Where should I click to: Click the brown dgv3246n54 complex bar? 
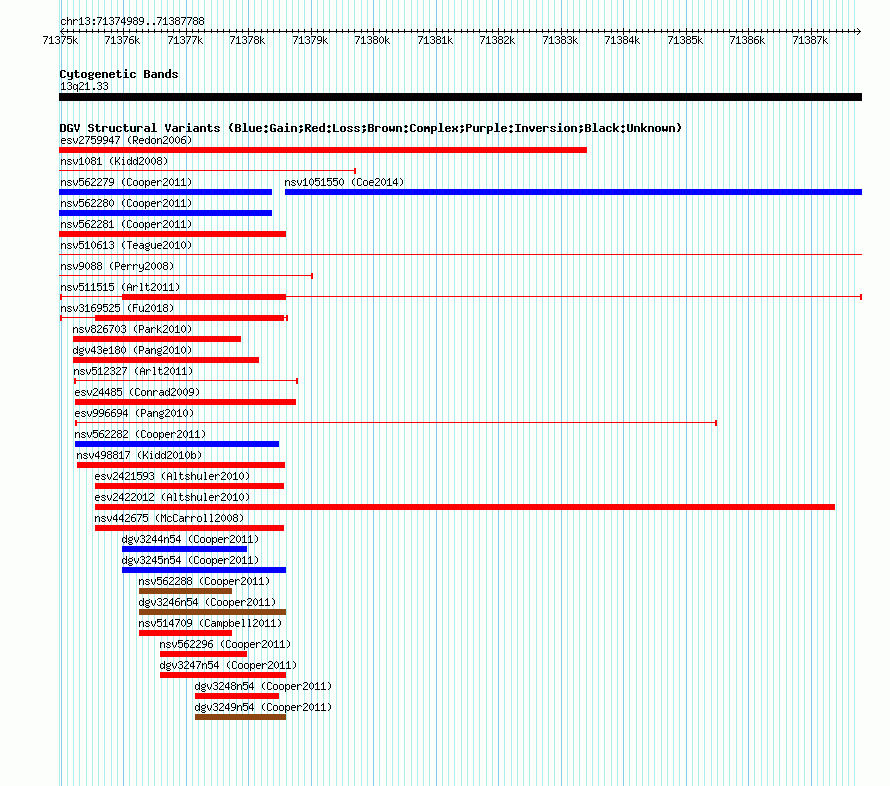point(212,612)
